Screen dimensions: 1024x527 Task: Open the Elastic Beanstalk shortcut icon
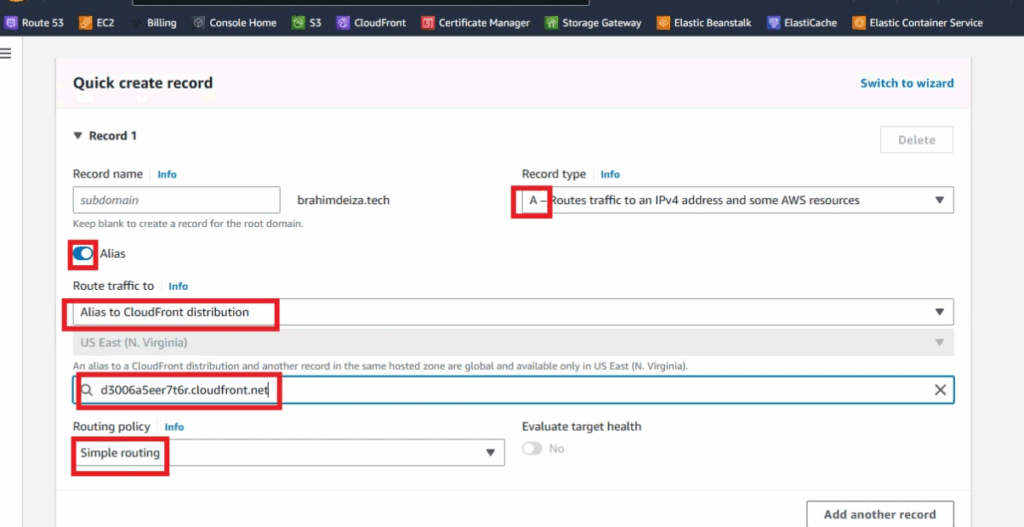coord(664,23)
